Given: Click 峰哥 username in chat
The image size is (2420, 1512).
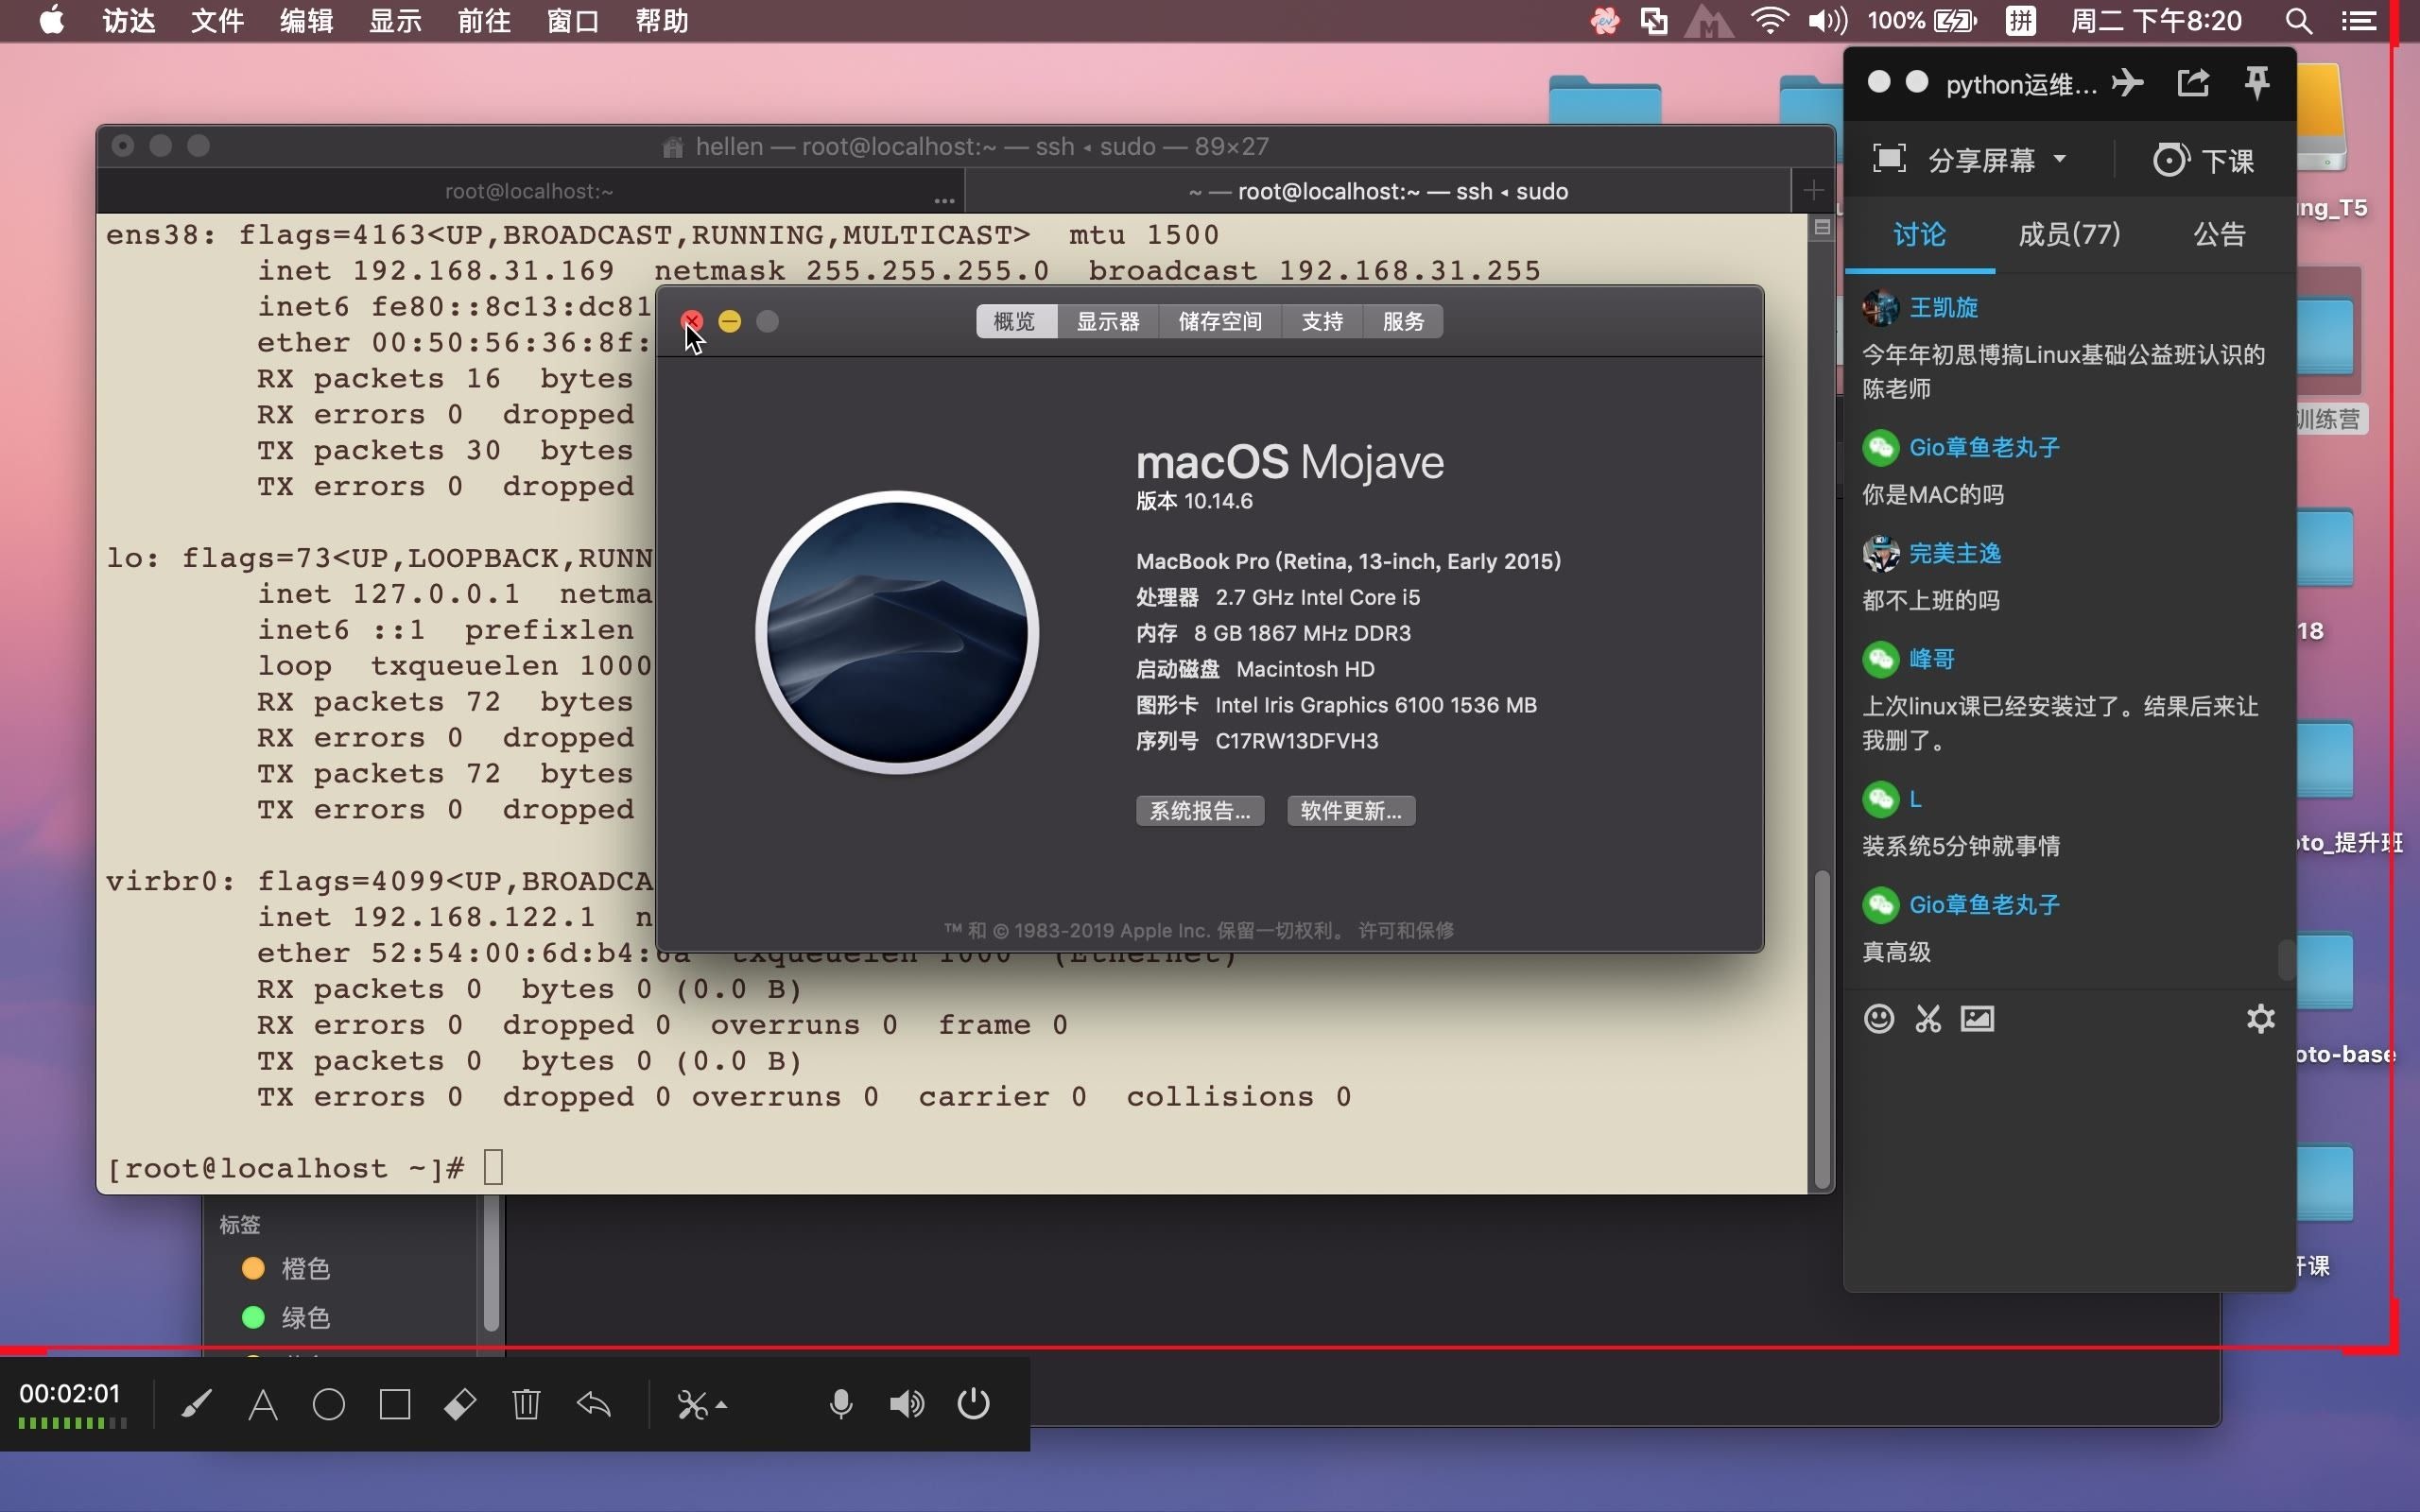Looking at the screenshot, I should (x=1932, y=659).
